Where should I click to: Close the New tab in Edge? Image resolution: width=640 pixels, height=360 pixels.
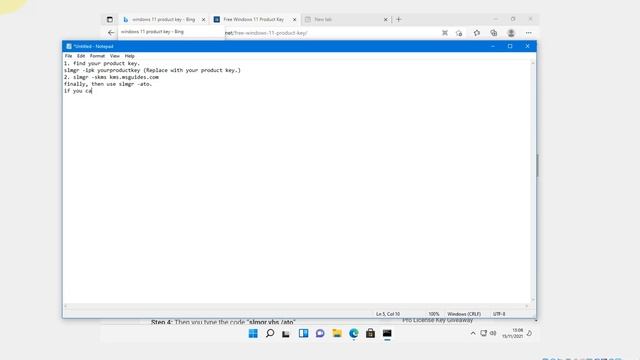[385, 20]
